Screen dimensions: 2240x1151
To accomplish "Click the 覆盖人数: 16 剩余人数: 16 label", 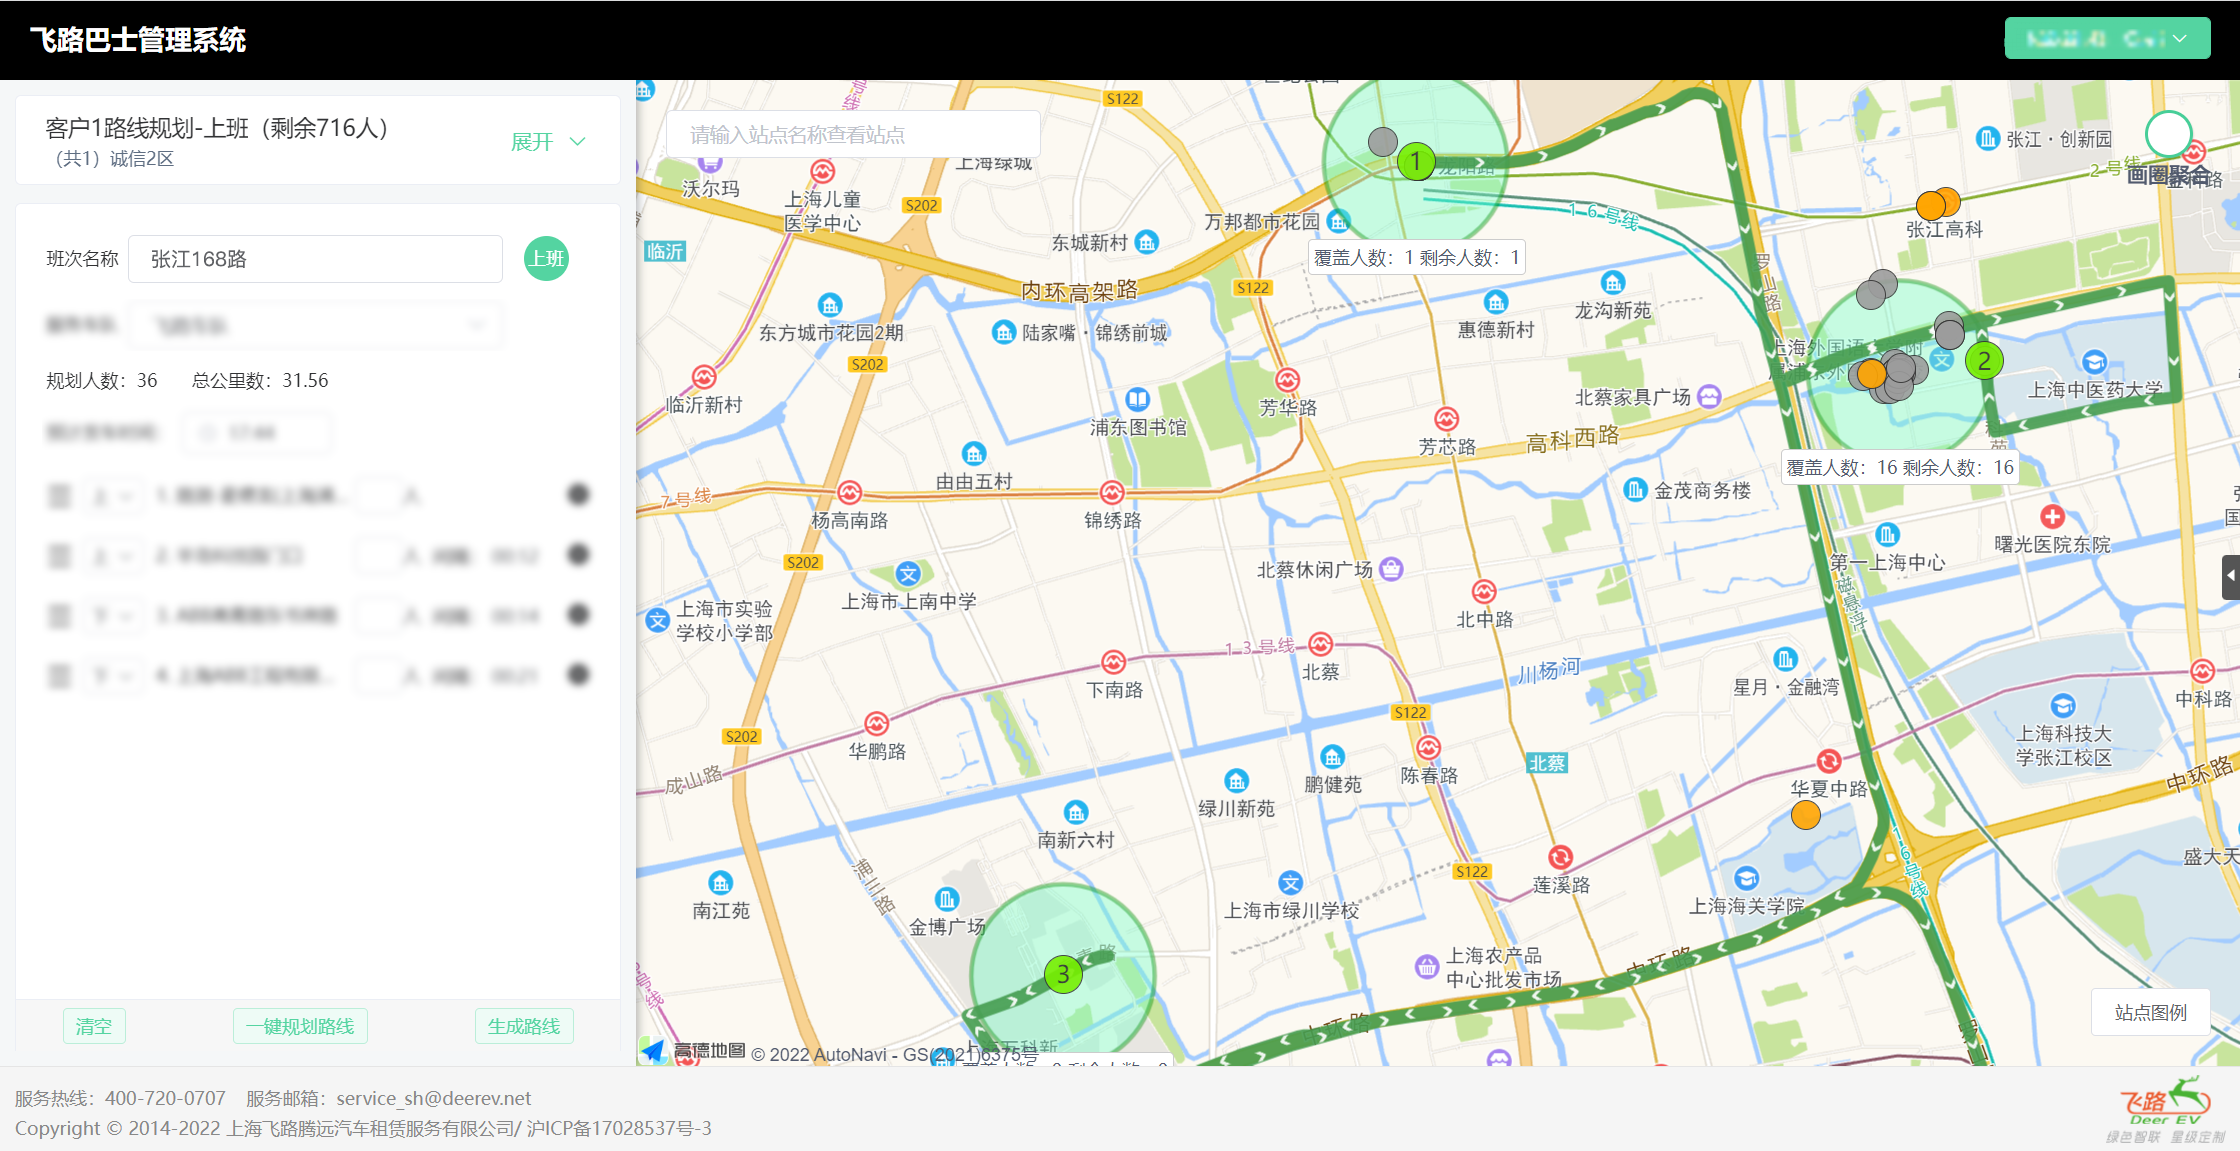I will (1900, 467).
